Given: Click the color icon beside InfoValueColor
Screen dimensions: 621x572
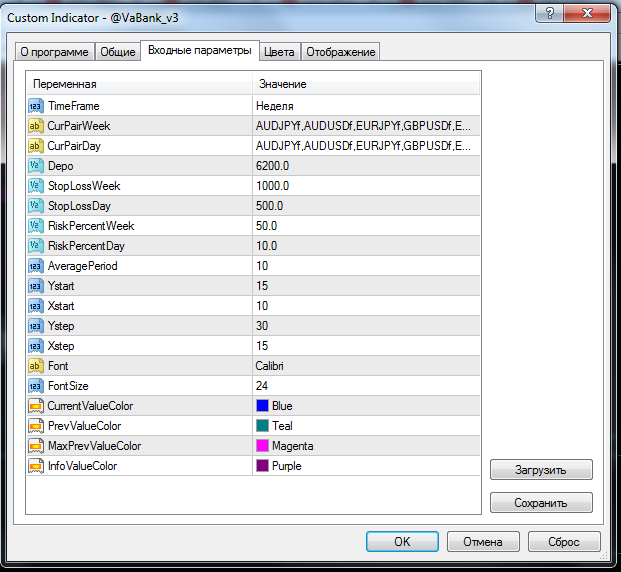Looking at the screenshot, I should coord(36,466).
